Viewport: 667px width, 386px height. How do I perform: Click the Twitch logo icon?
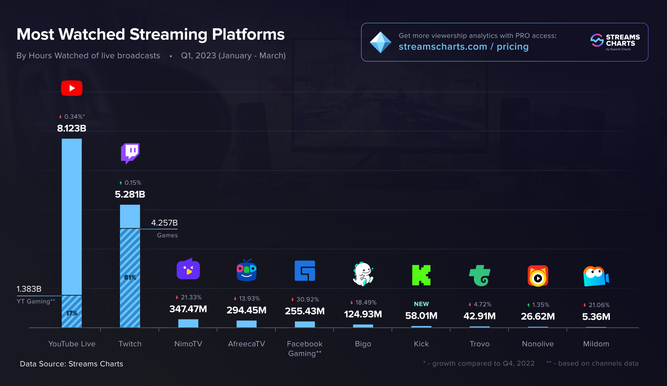pos(130,153)
